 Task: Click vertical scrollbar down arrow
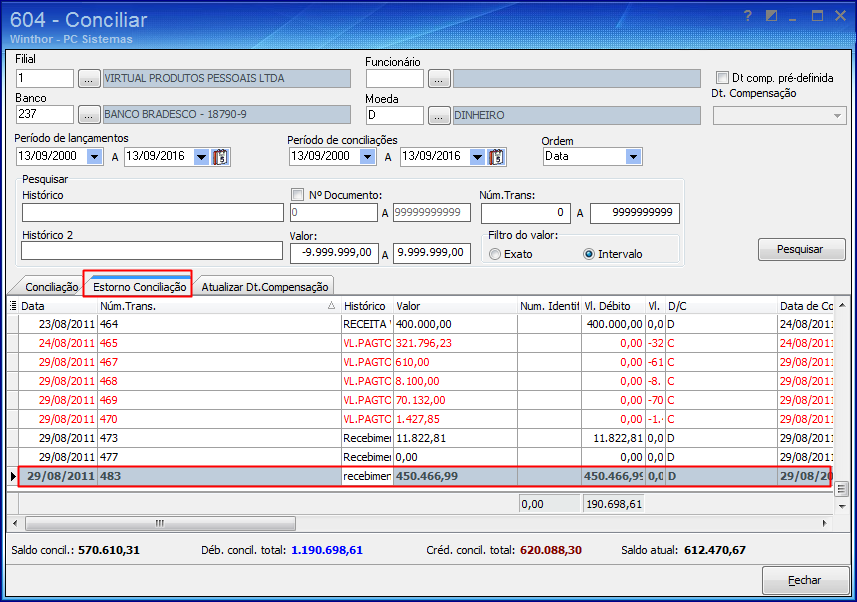pyautogui.click(x=842, y=507)
